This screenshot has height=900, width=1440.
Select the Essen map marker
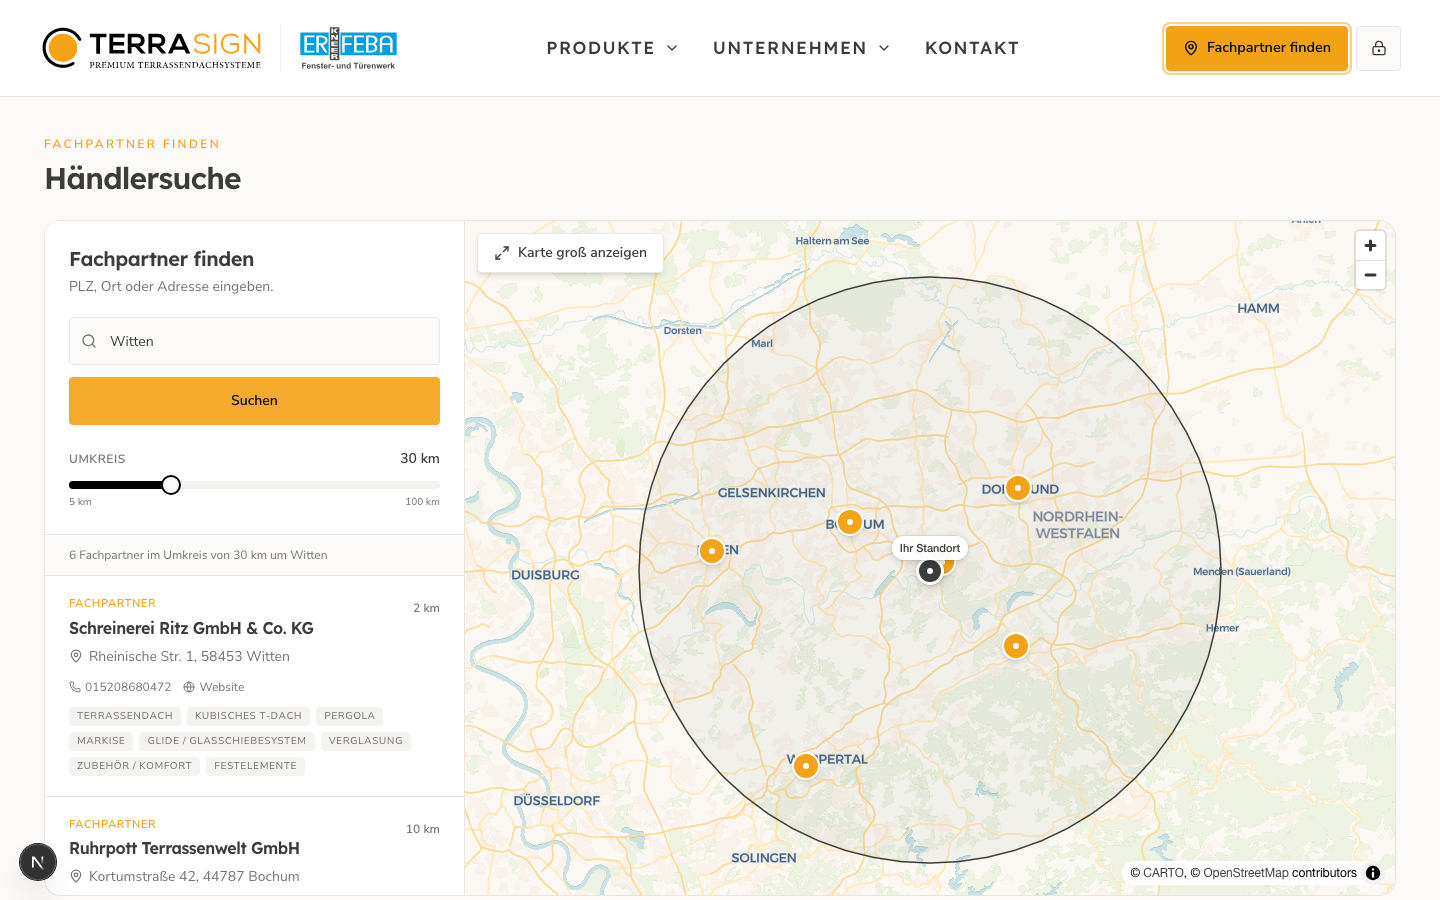[x=711, y=551]
